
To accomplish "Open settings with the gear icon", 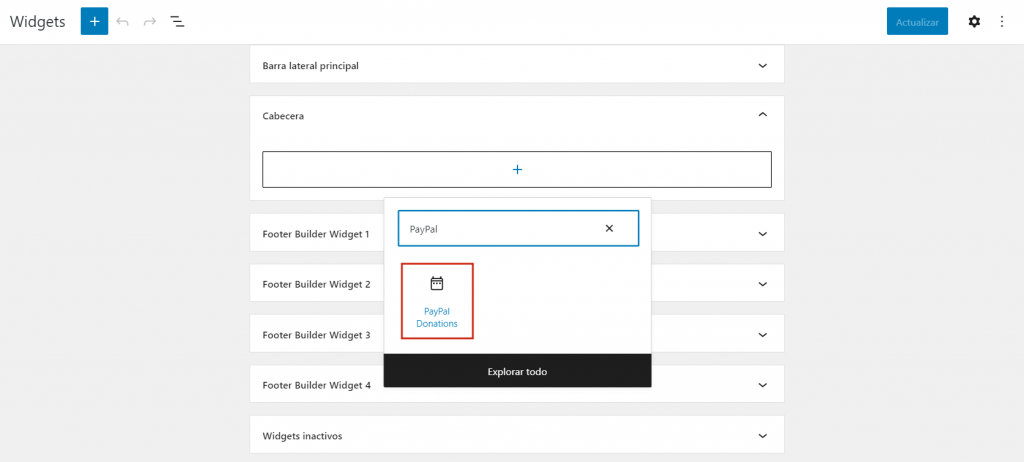I will (974, 21).
